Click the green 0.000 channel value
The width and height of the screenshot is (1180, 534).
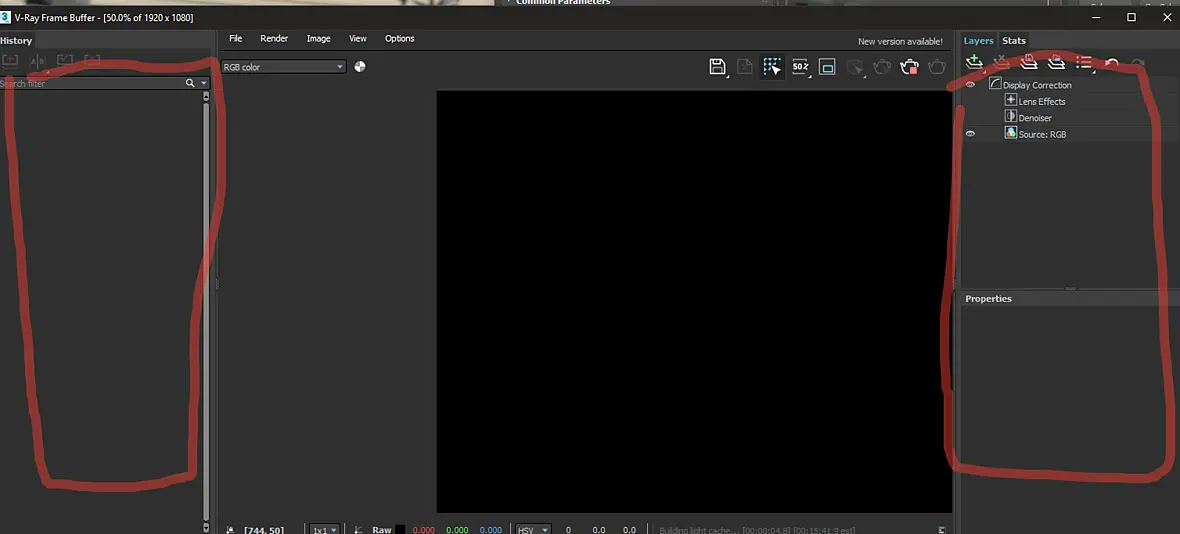[457, 530]
